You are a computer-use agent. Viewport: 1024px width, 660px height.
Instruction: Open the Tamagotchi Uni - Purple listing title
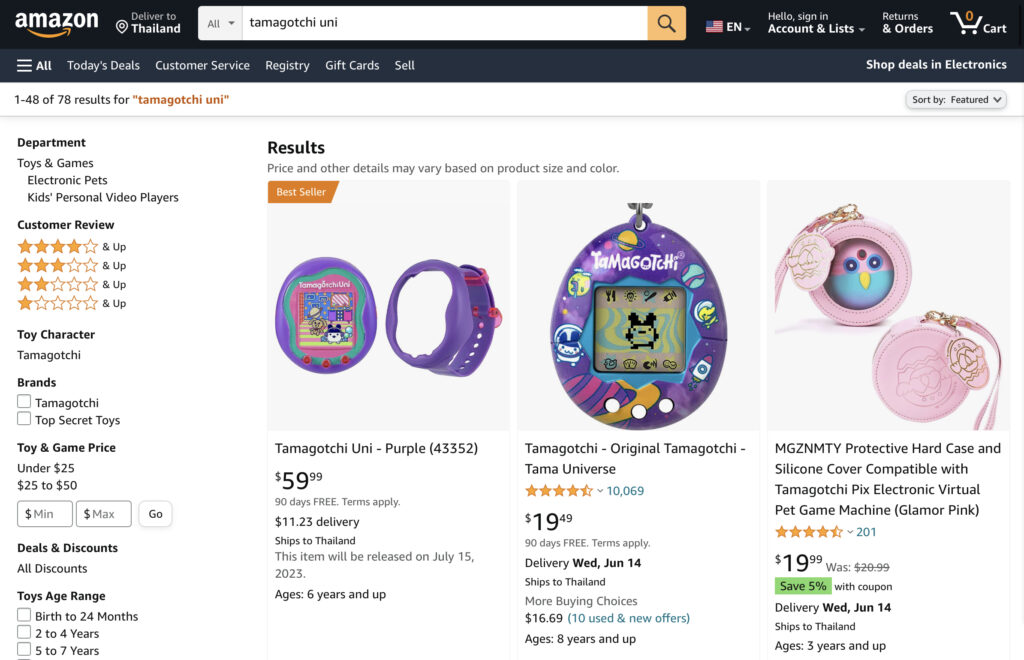pos(376,448)
